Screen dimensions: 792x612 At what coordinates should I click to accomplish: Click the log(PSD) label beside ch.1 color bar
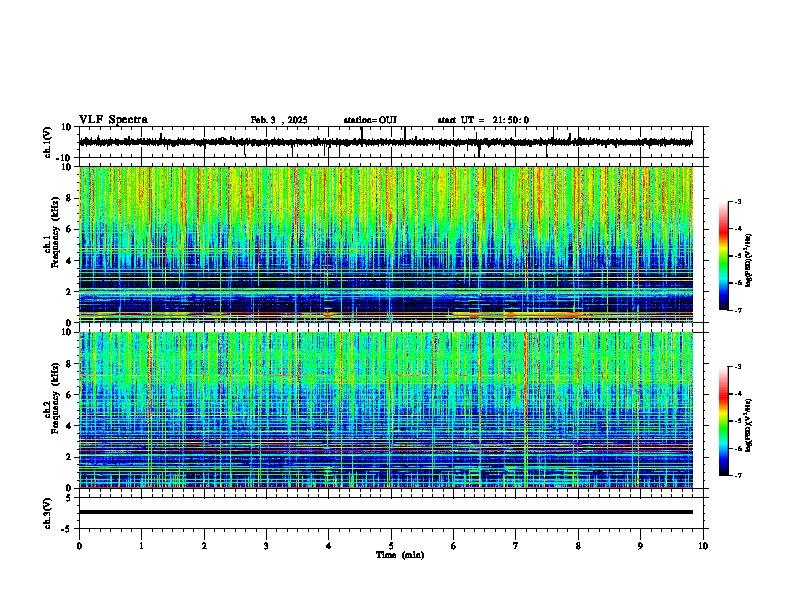(748, 260)
